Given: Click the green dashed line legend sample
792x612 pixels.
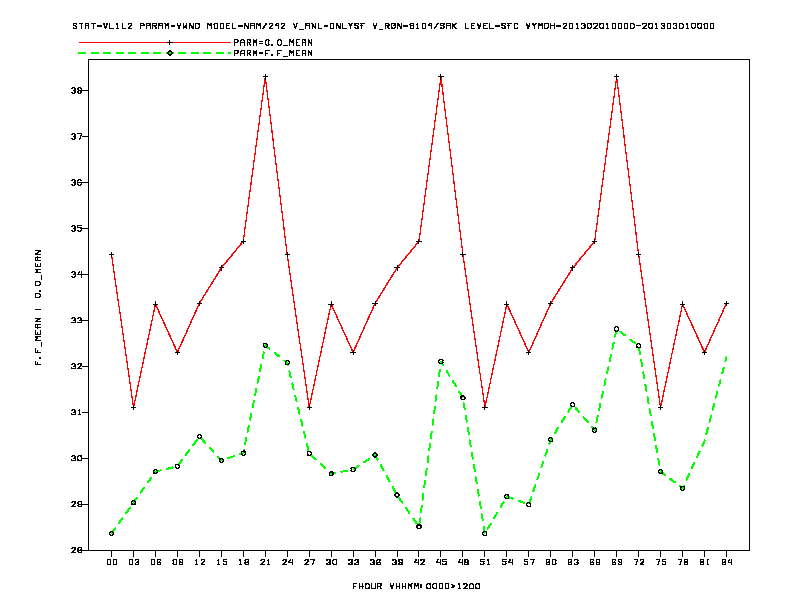Looking at the screenshot, I should click(155, 53).
